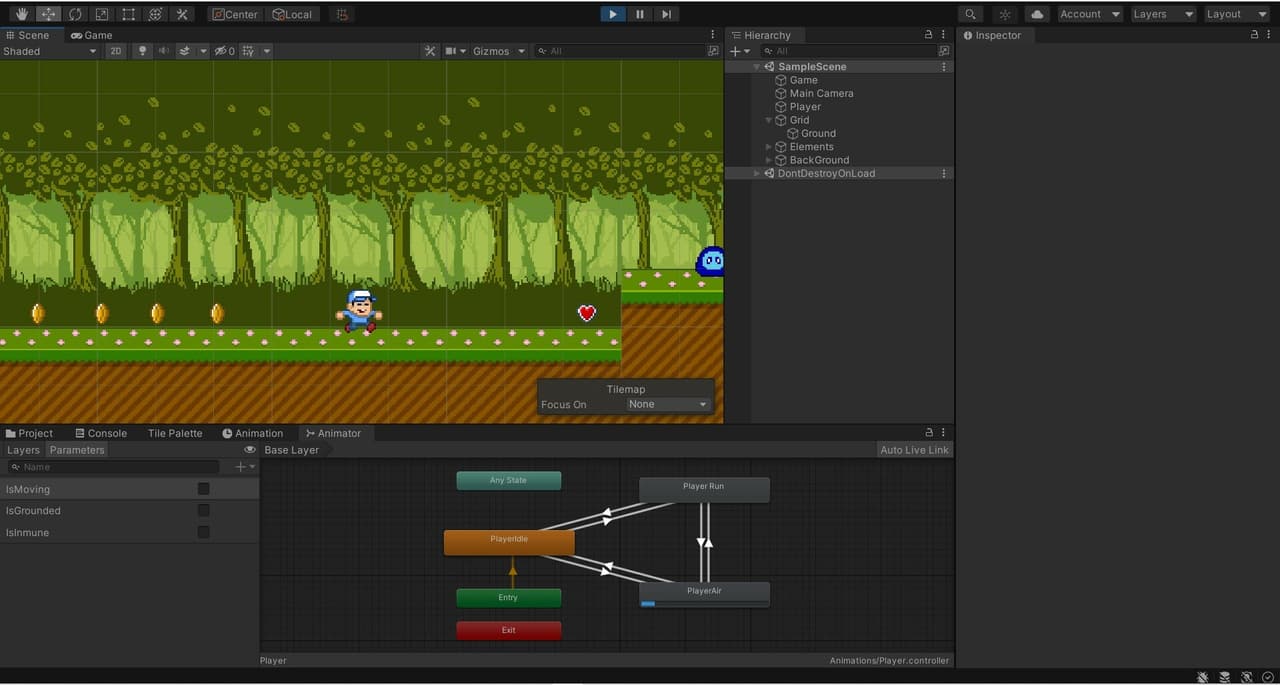The width and height of the screenshot is (1280, 685).
Task: Switch to the Console tab
Action: point(100,433)
